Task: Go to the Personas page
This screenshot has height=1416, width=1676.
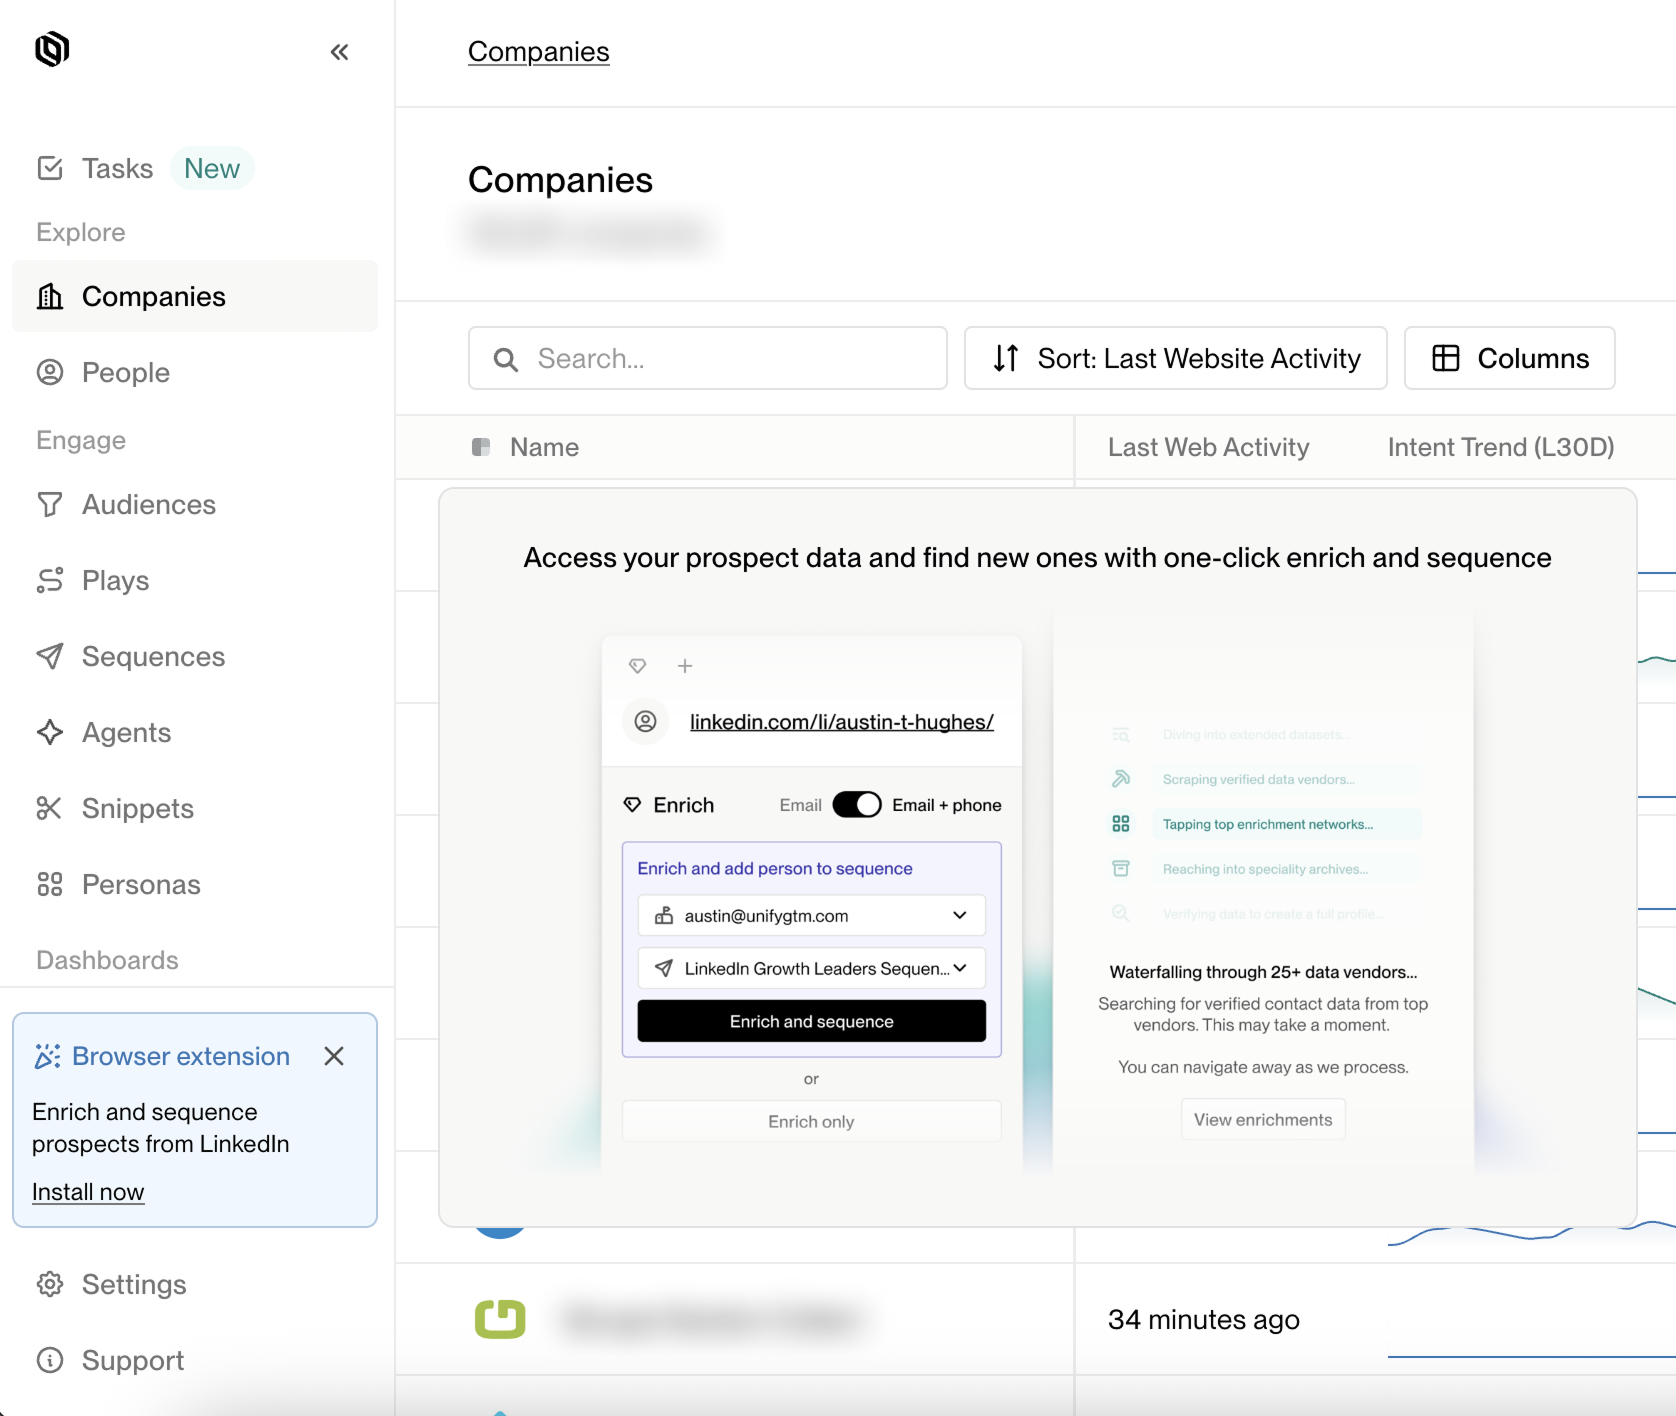Action: click(x=140, y=884)
